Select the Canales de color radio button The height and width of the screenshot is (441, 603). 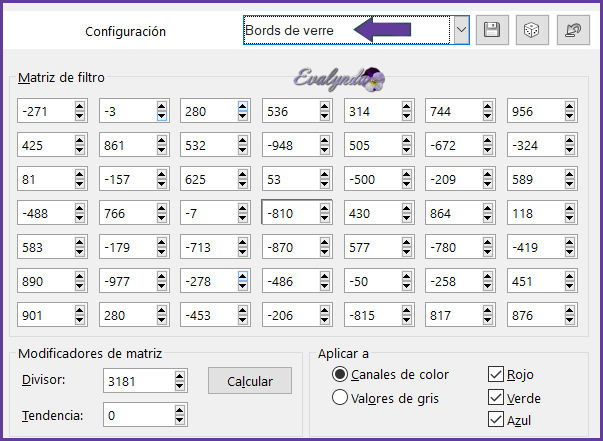point(340,375)
